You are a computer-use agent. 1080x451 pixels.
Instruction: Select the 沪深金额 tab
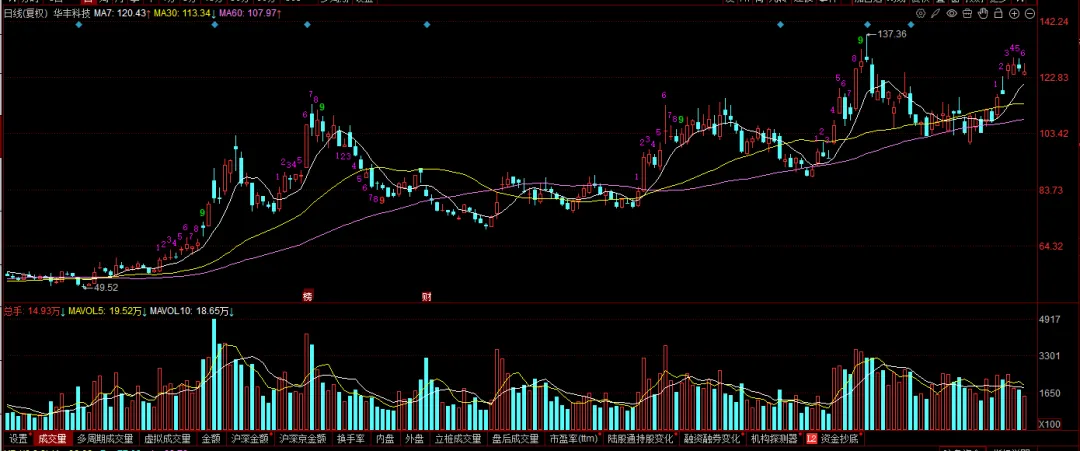(250, 439)
